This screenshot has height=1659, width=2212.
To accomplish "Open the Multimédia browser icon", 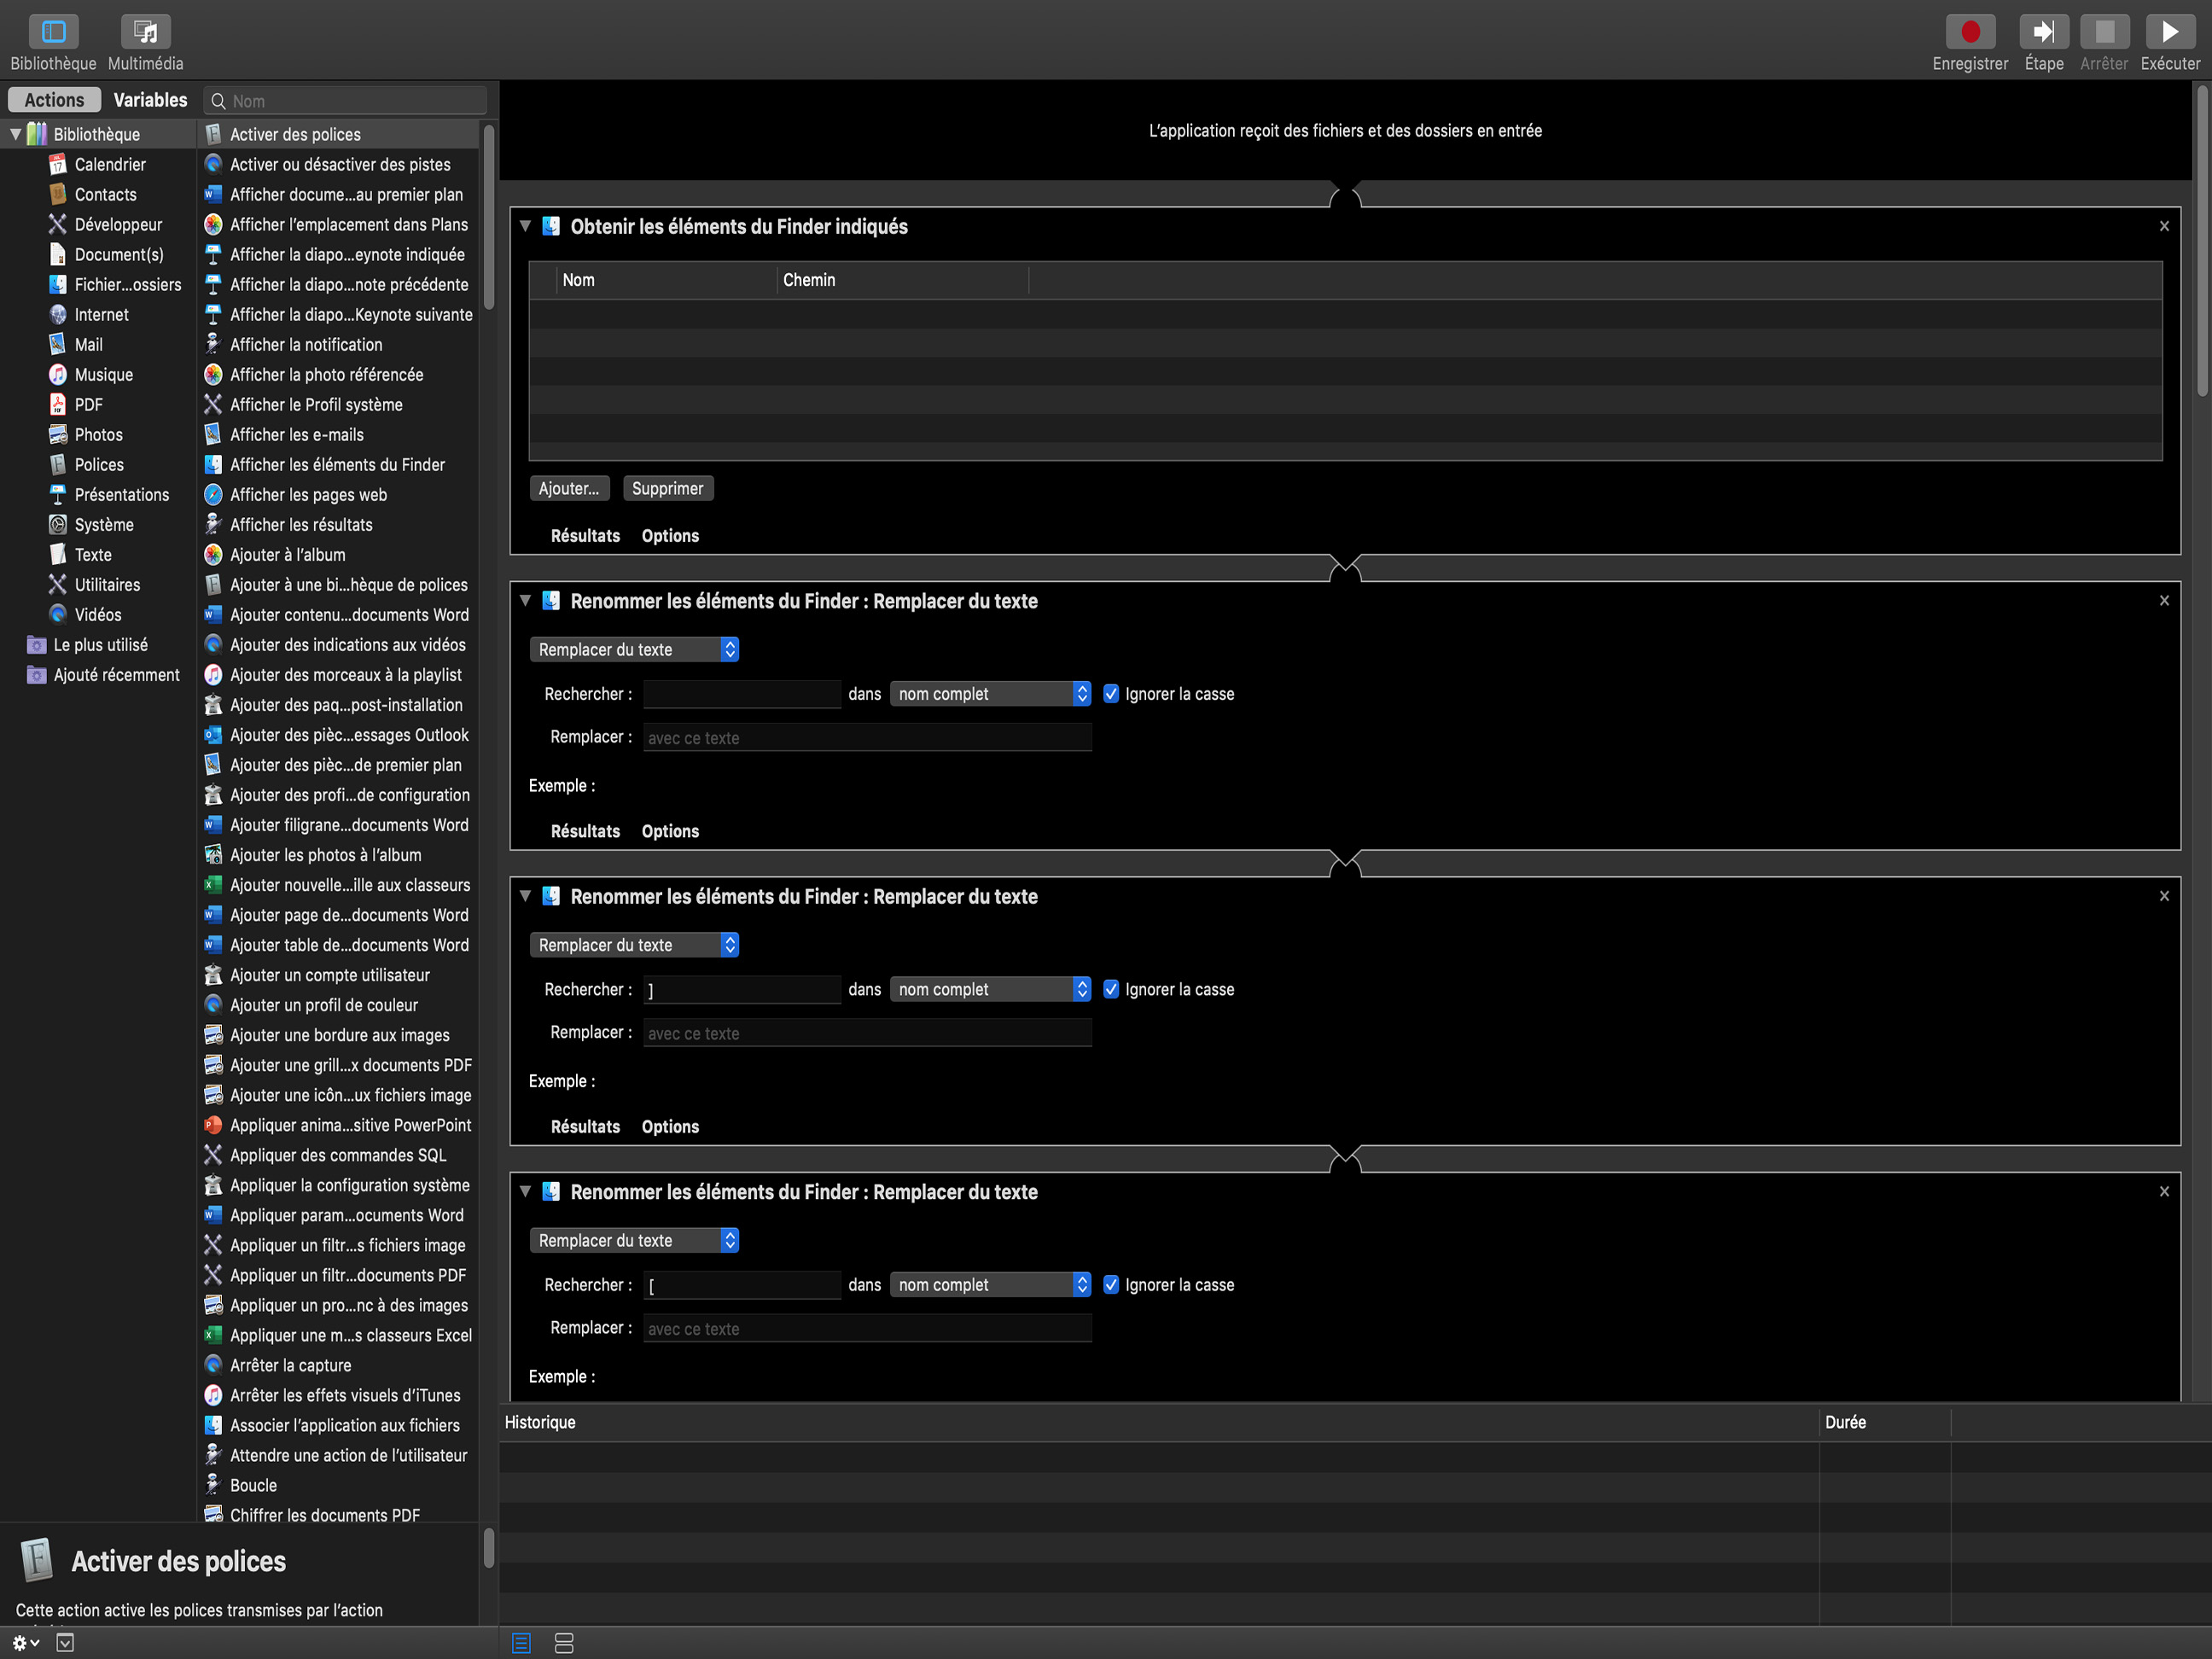I will tap(145, 32).
